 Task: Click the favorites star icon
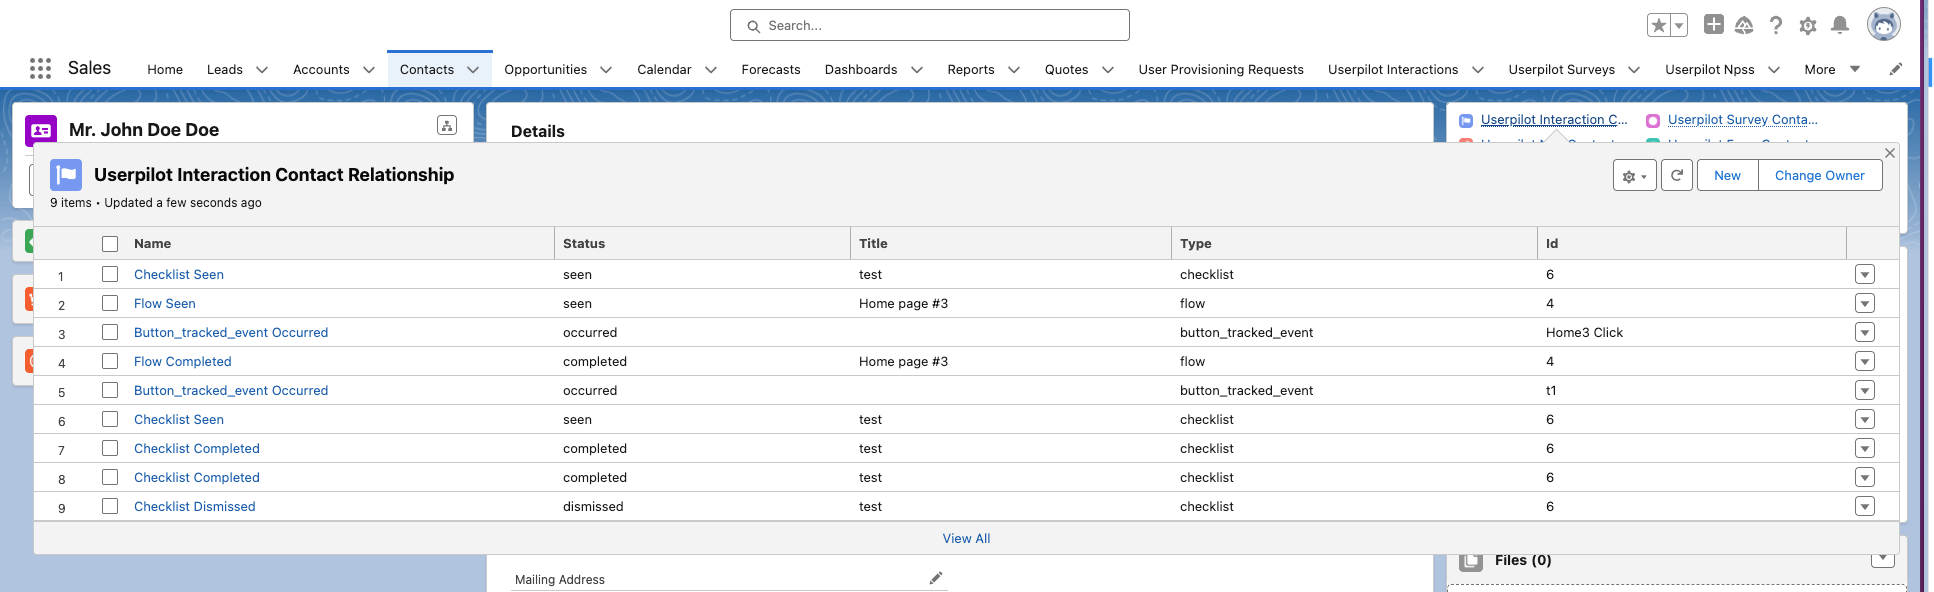click(x=1658, y=25)
